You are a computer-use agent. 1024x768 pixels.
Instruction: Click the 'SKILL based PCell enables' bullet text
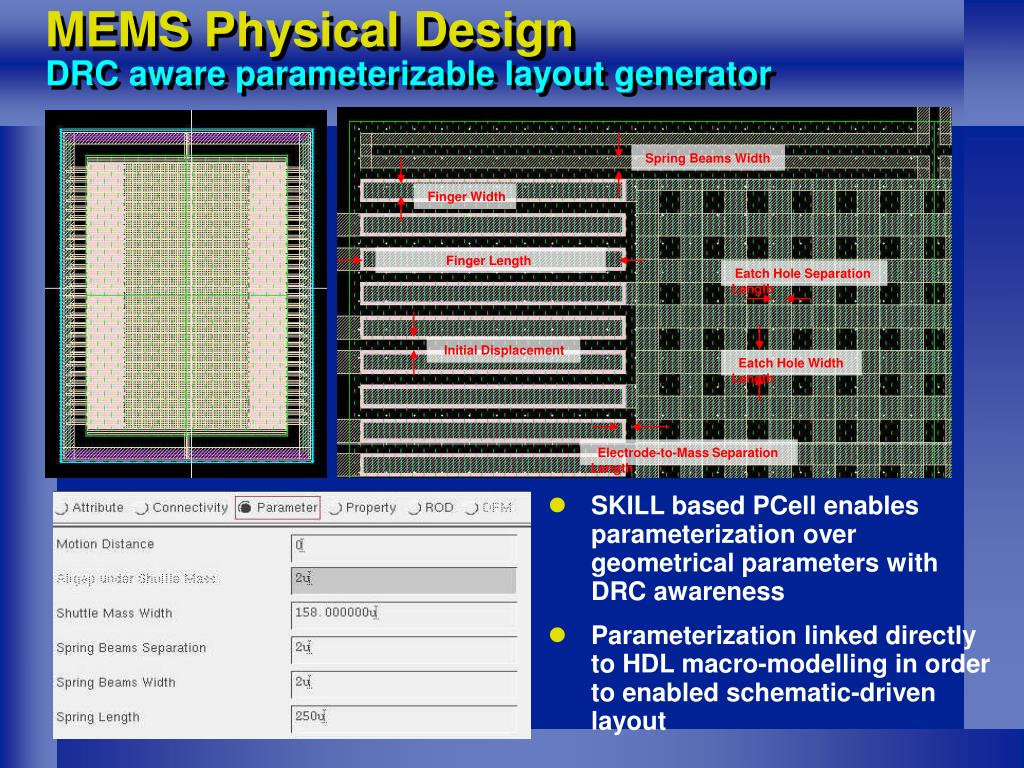click(x=754, y=506)
